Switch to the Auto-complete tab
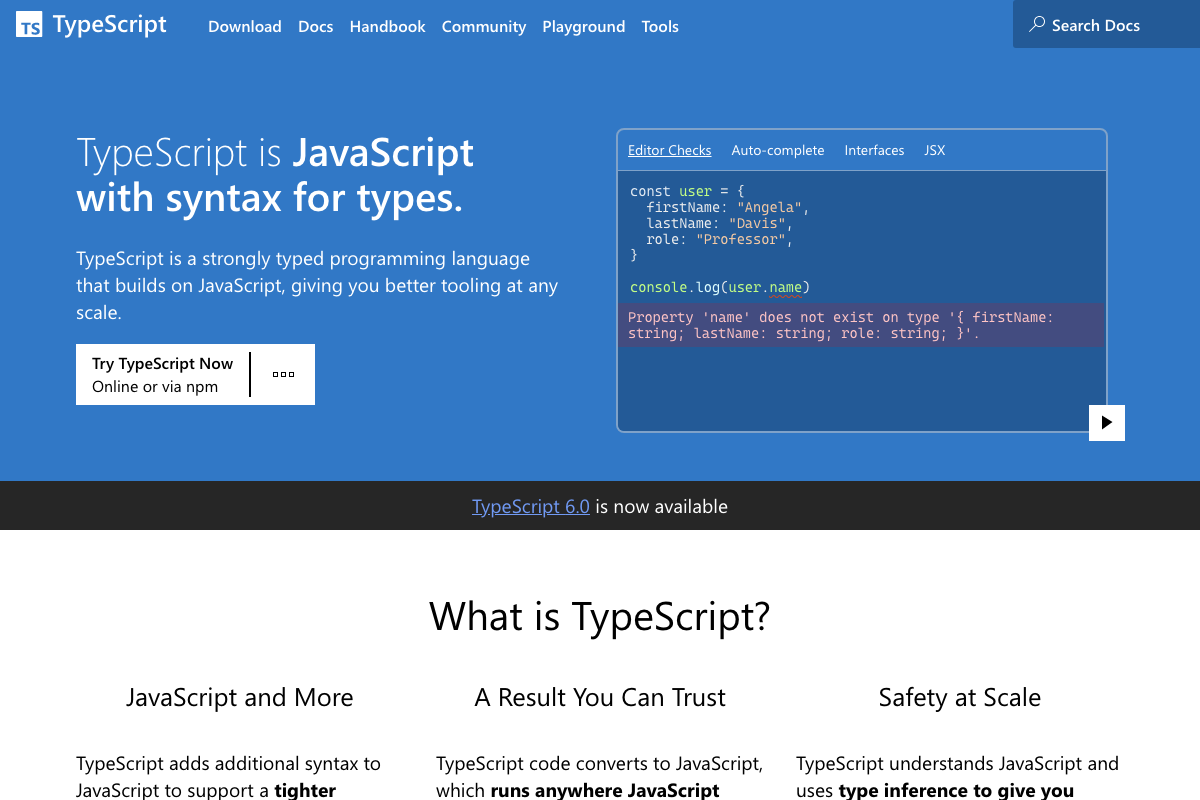1200x800 pixels. tap(778, 150)
